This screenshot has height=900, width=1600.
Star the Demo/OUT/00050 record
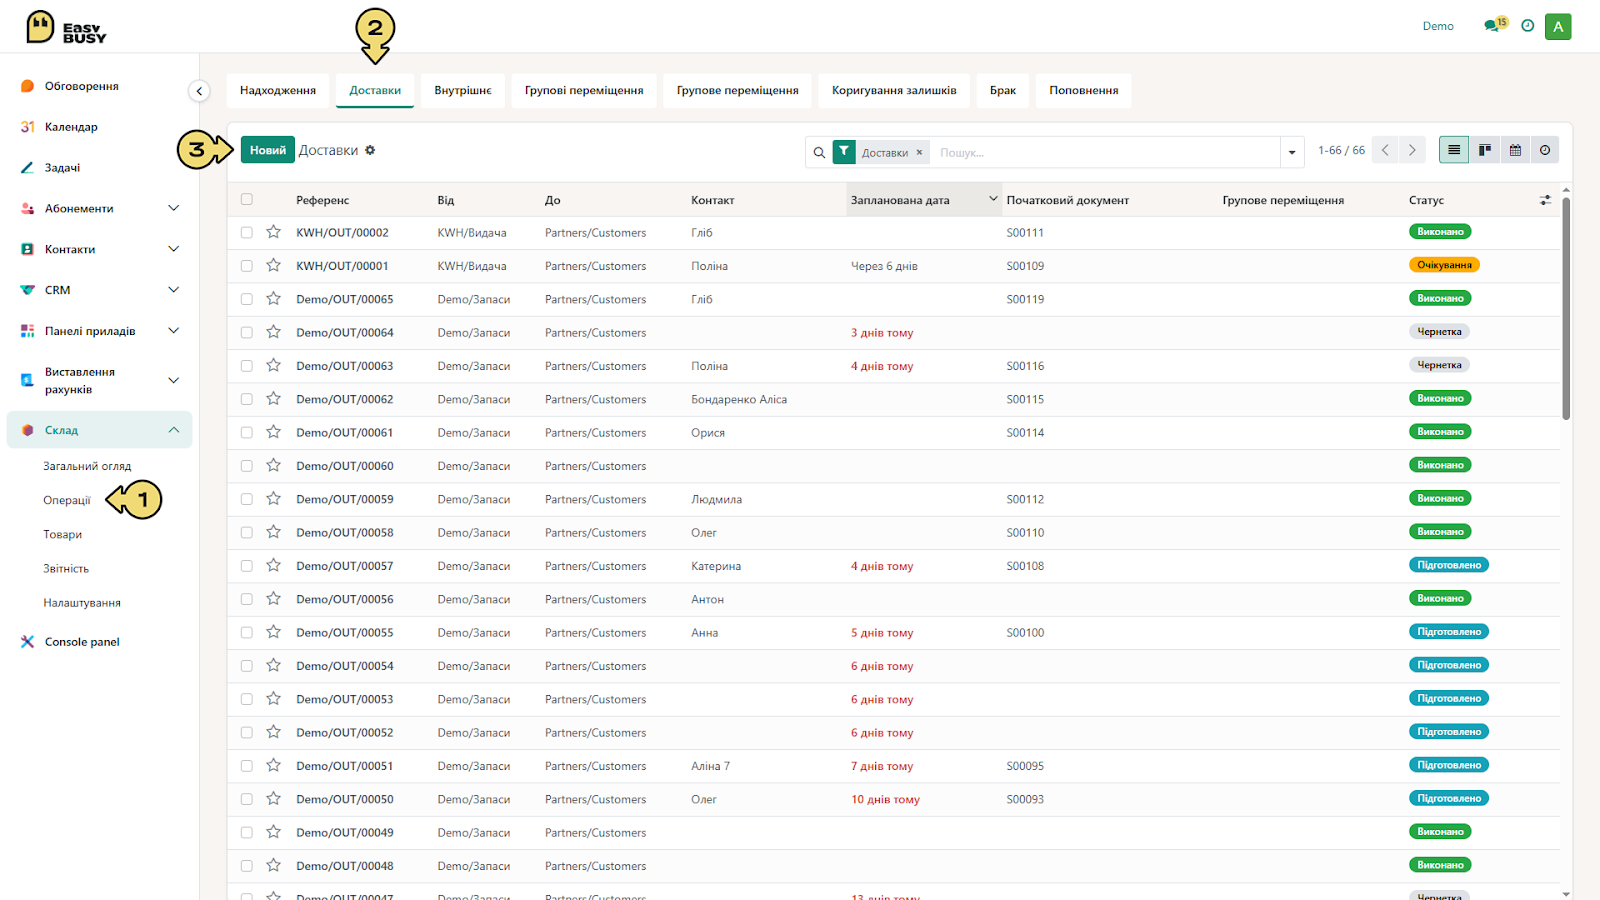[273, 798]
